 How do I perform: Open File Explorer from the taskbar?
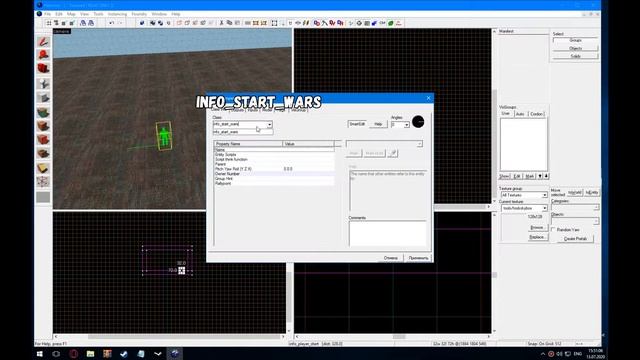click(91, 354)
